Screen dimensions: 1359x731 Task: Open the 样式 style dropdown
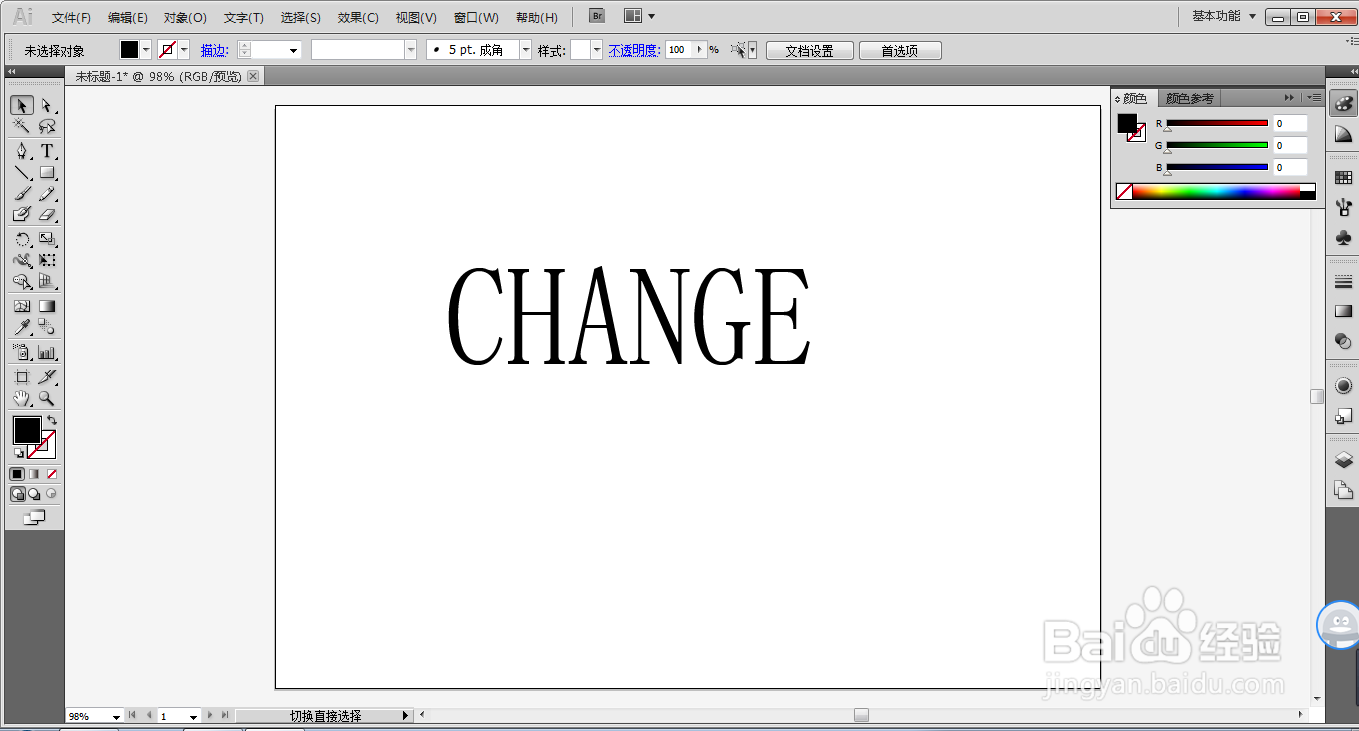pos(597,50)
